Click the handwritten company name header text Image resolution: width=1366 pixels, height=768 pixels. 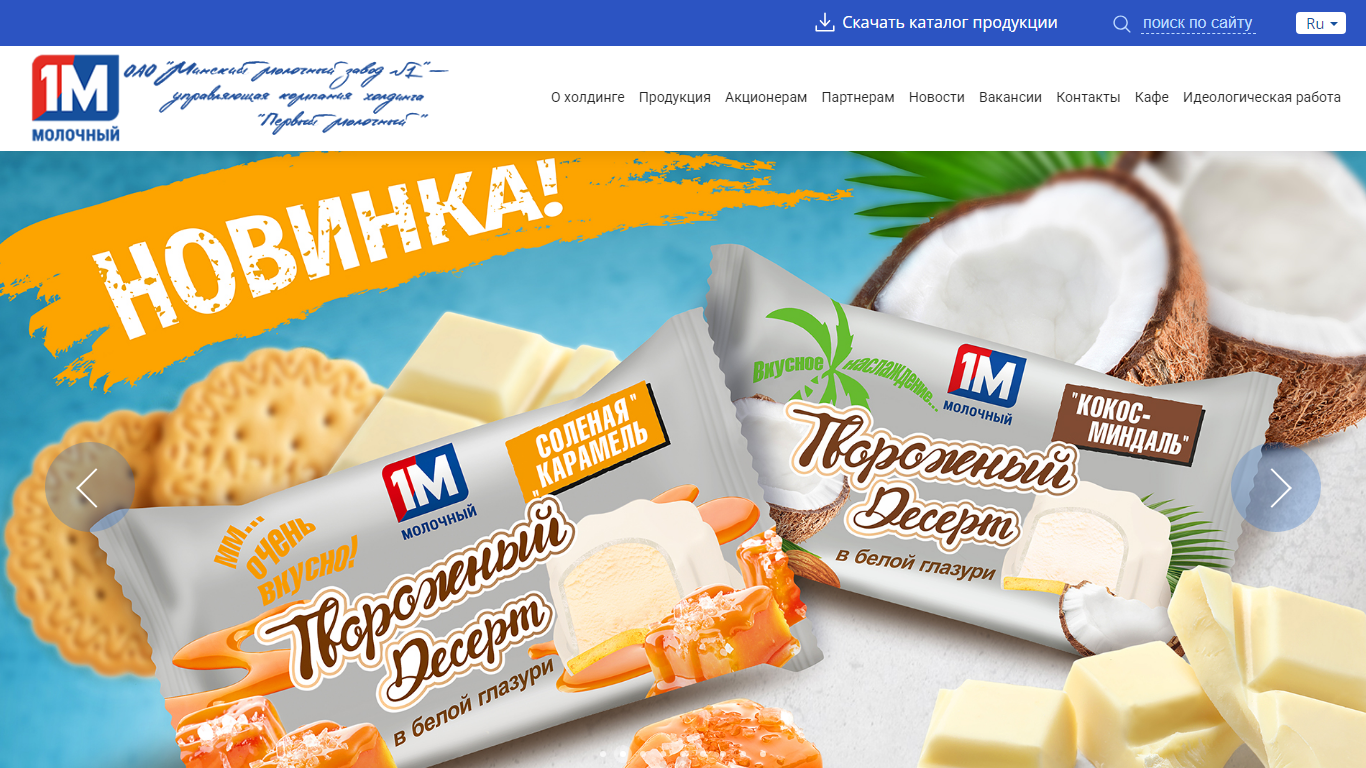pos(286,96)
